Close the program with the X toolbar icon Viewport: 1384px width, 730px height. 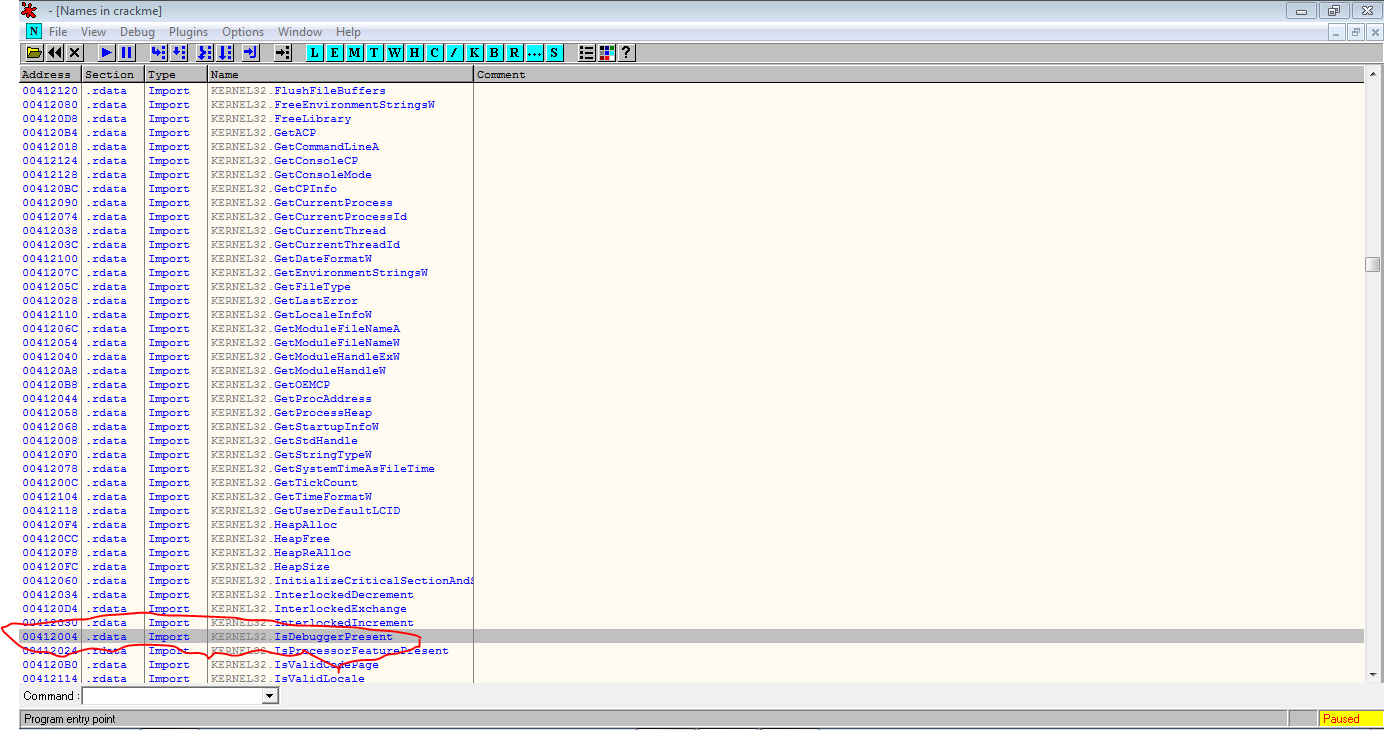coord(72,52)
